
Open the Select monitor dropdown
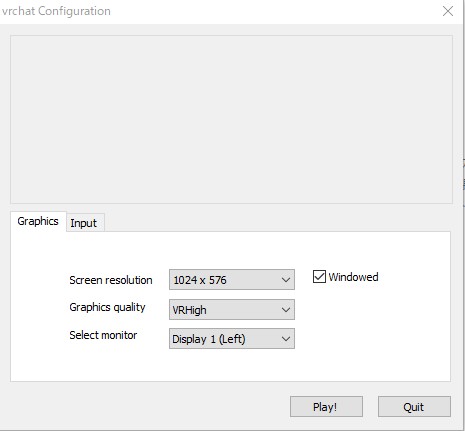(232, 339)
